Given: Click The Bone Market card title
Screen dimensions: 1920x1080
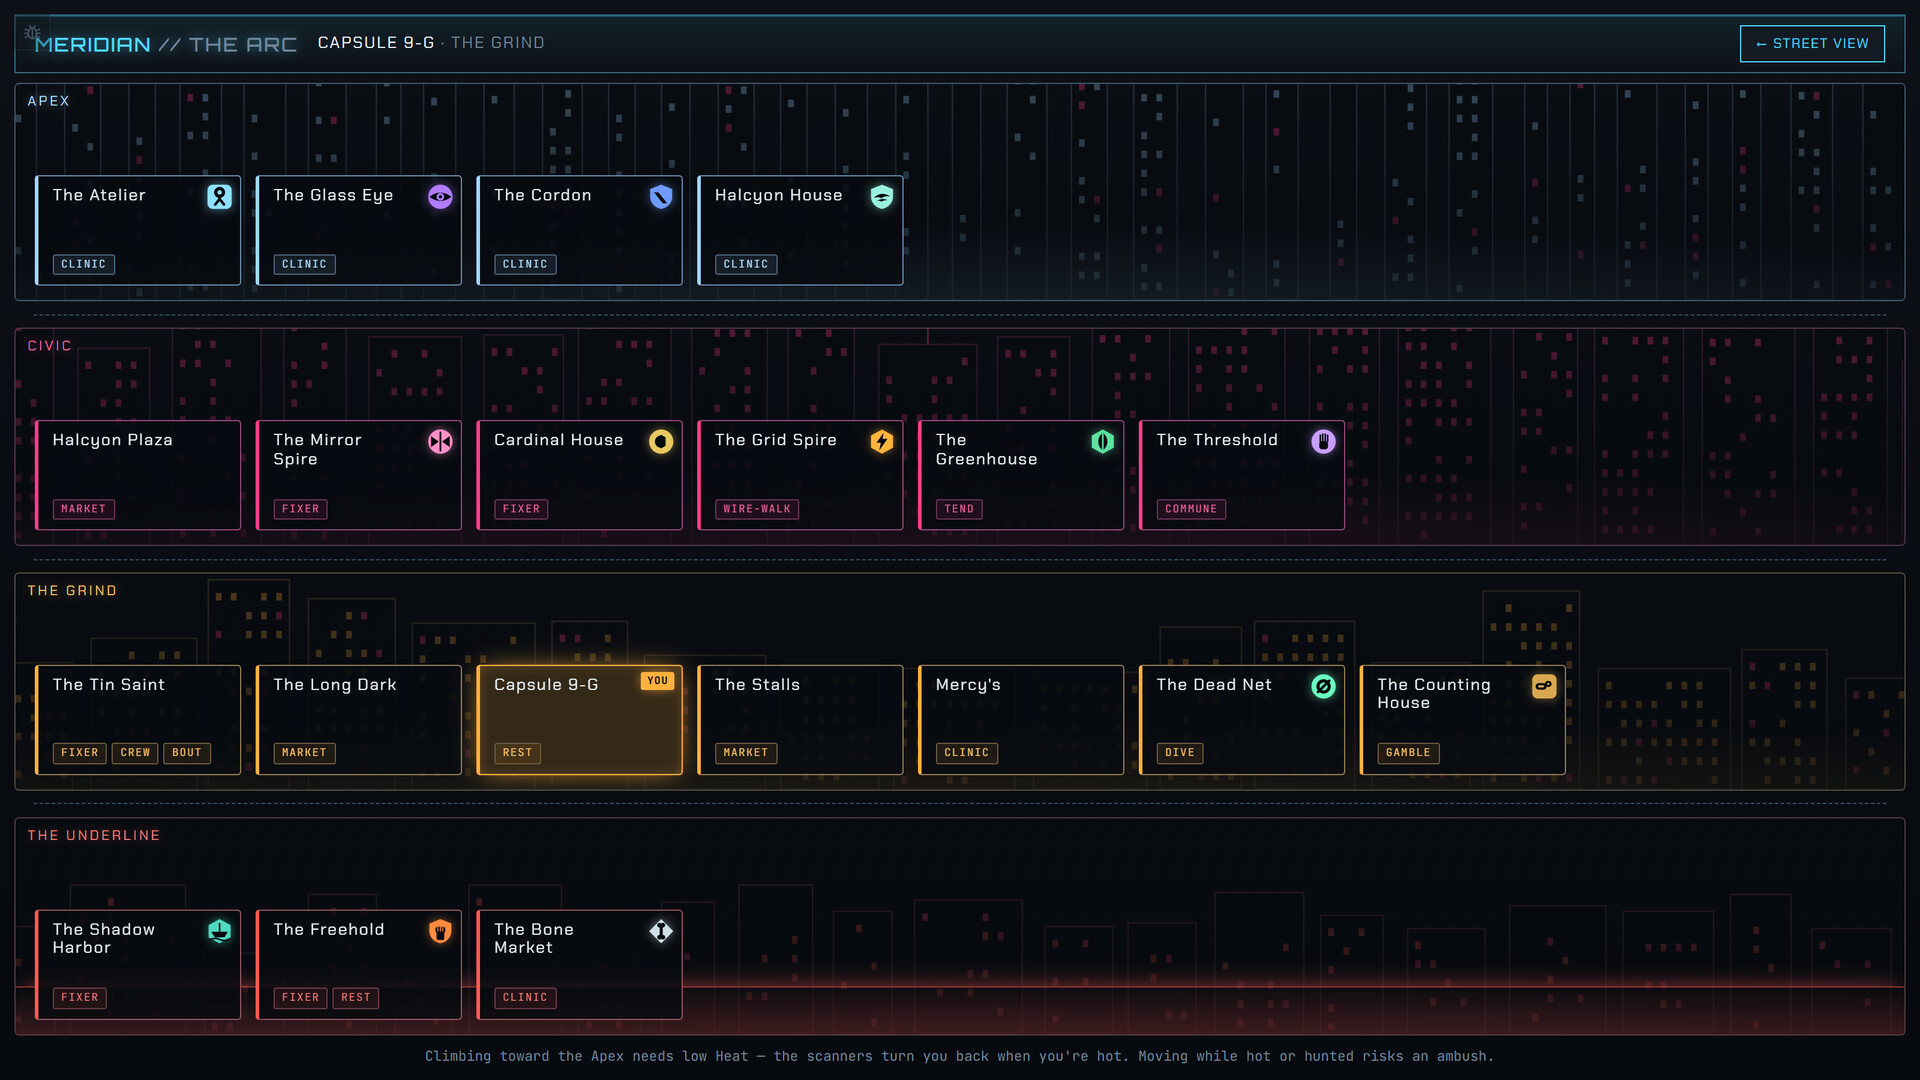Looking at the screenshot, I should point(534,939).
